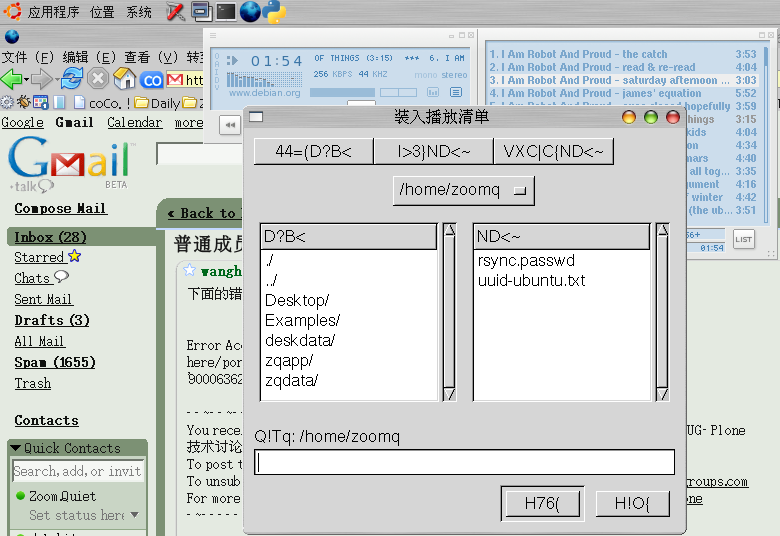Collapse the Quick Contacts section

pyautogui.click(x=16, y=448)
